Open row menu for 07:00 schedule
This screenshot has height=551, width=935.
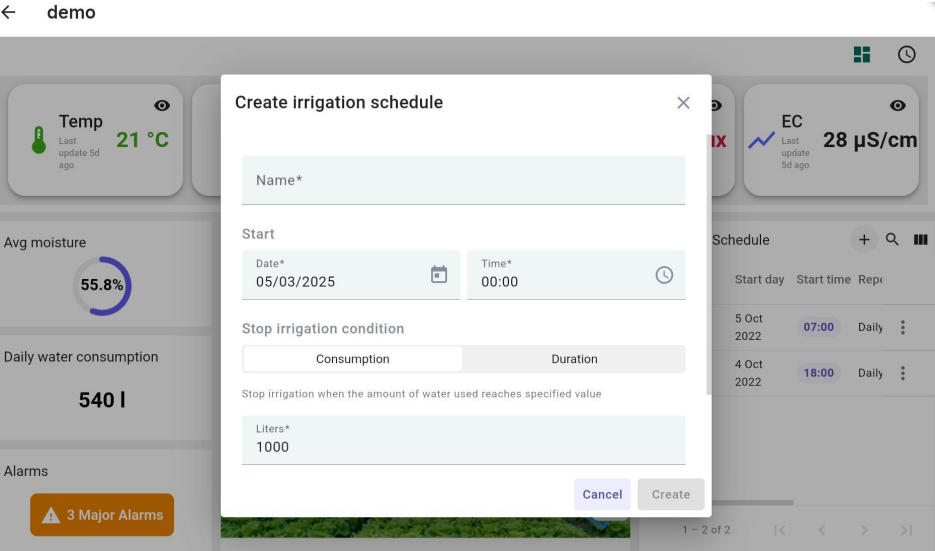click(x=904, y=328)
